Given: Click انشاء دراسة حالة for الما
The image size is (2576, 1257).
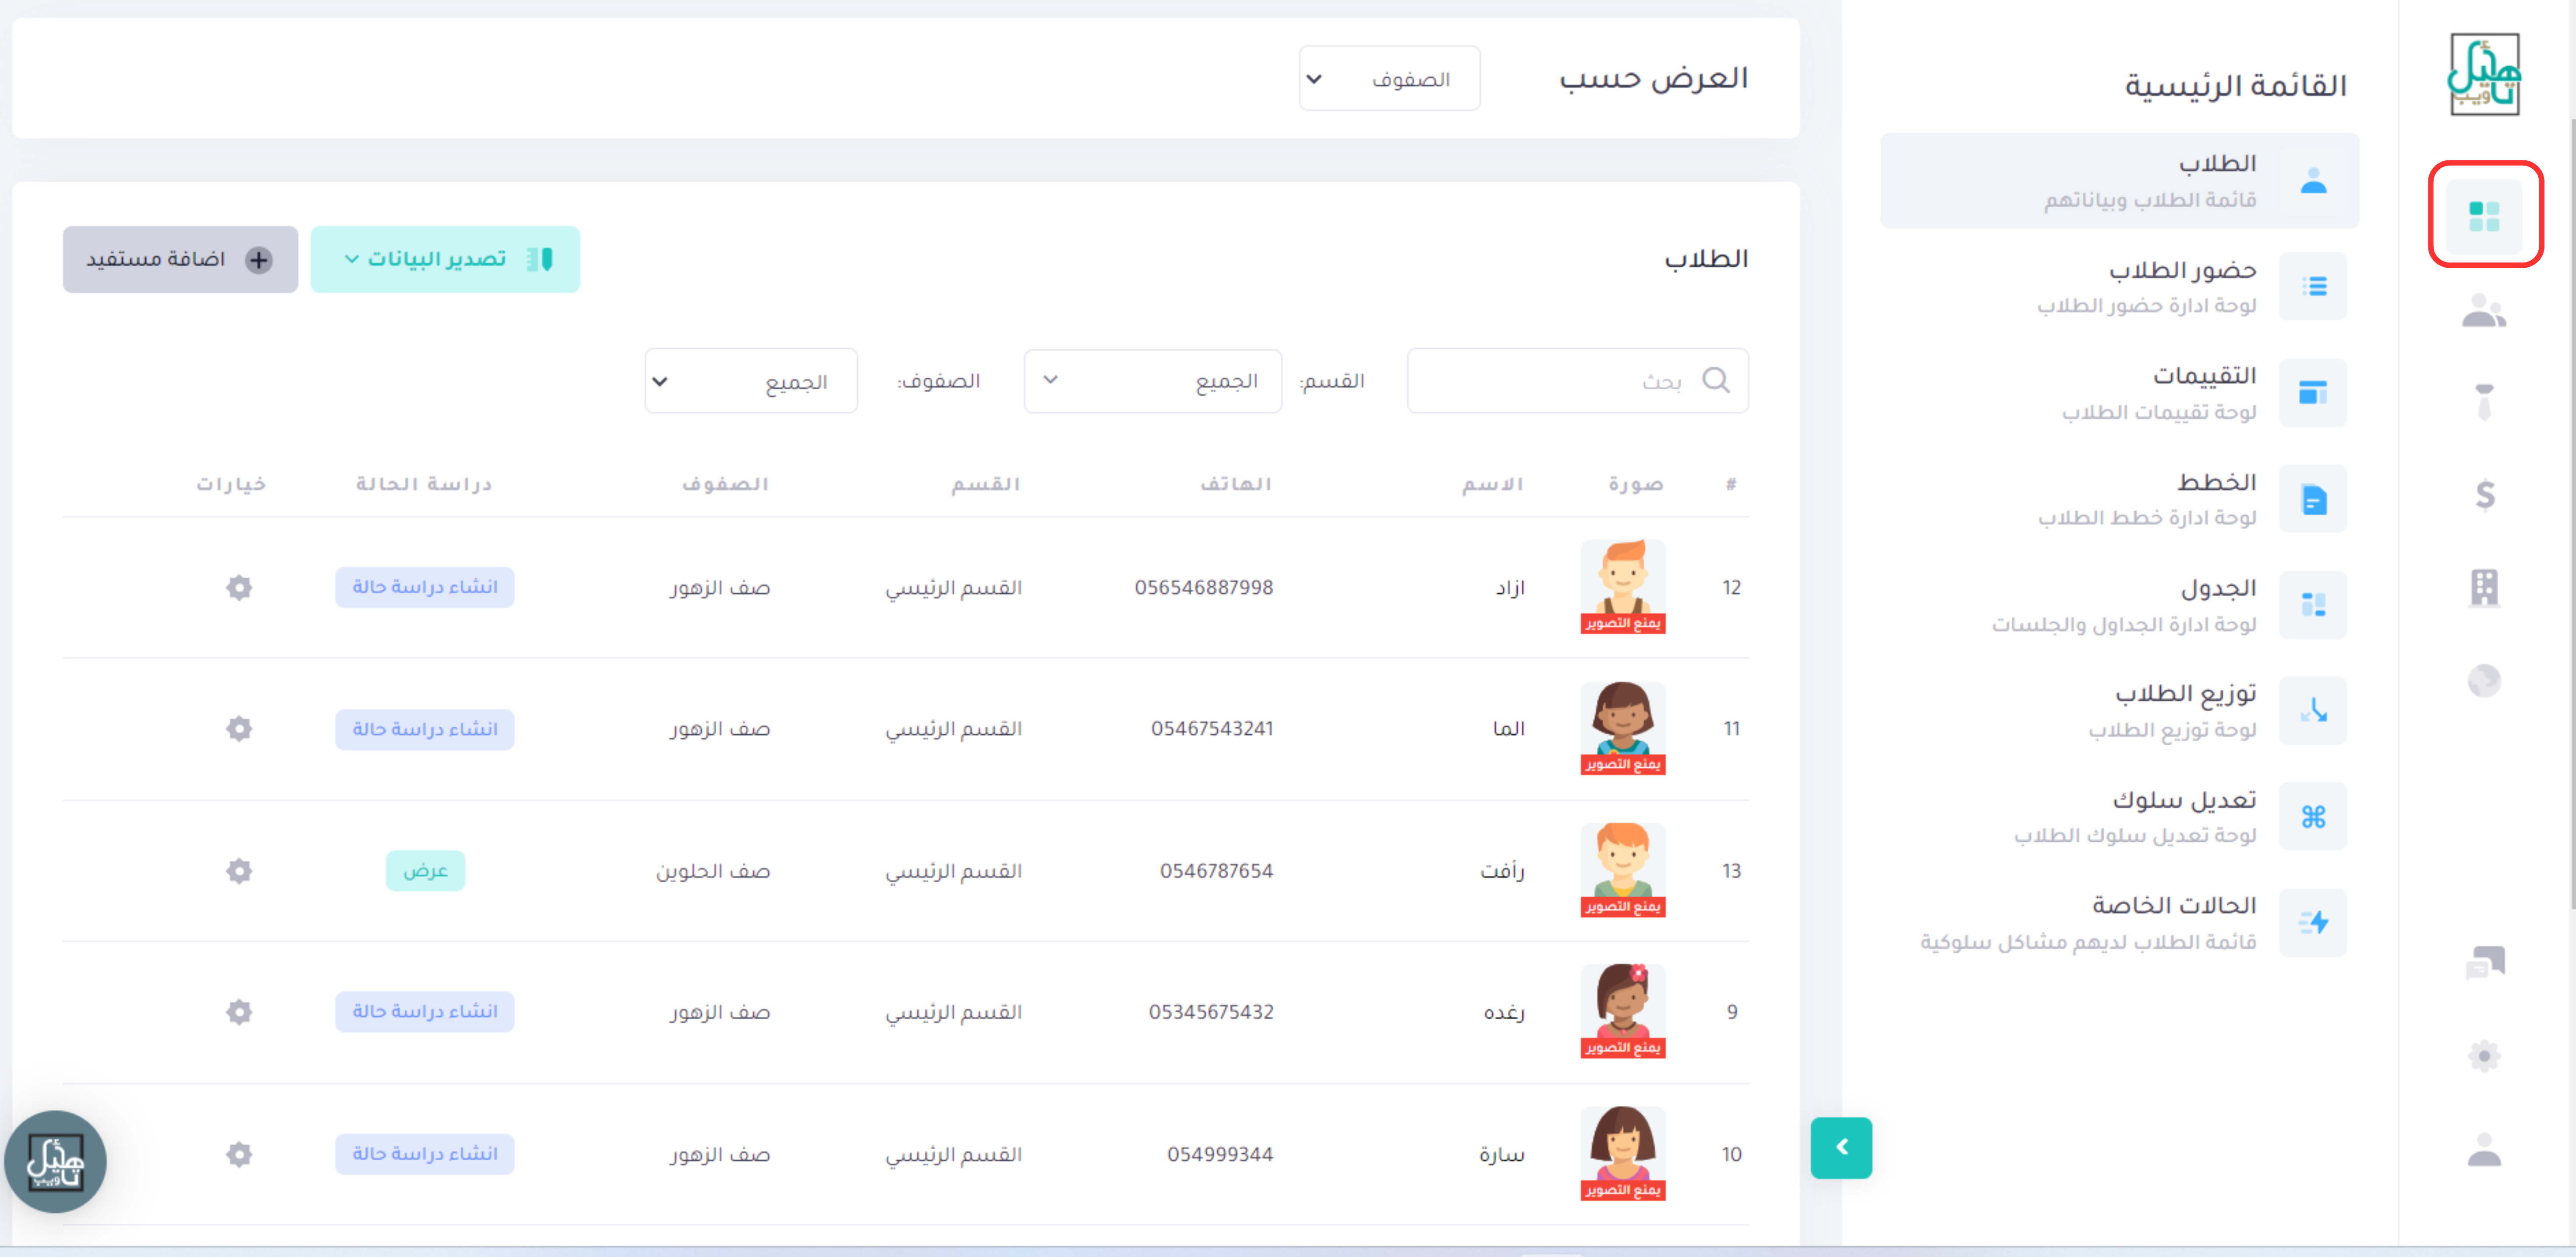Looking at the screenshot, I should coord(425,729).
